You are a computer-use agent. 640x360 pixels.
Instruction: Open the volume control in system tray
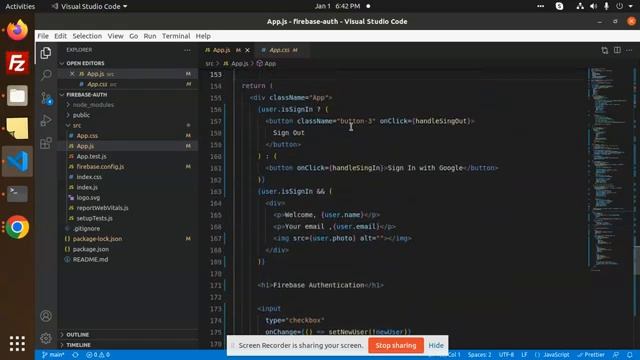(x=593, y=6)
